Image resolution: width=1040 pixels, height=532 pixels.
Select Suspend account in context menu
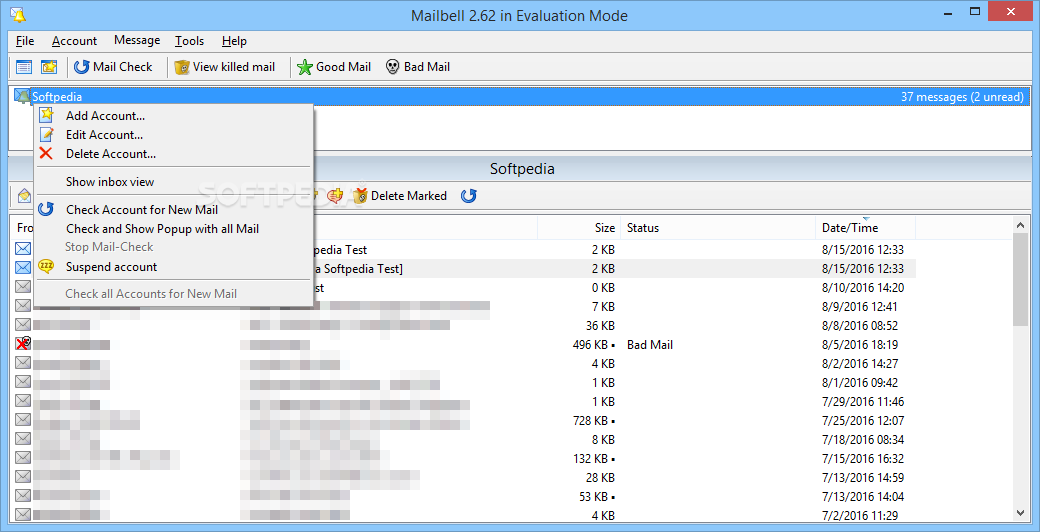[x=173, y=267]
